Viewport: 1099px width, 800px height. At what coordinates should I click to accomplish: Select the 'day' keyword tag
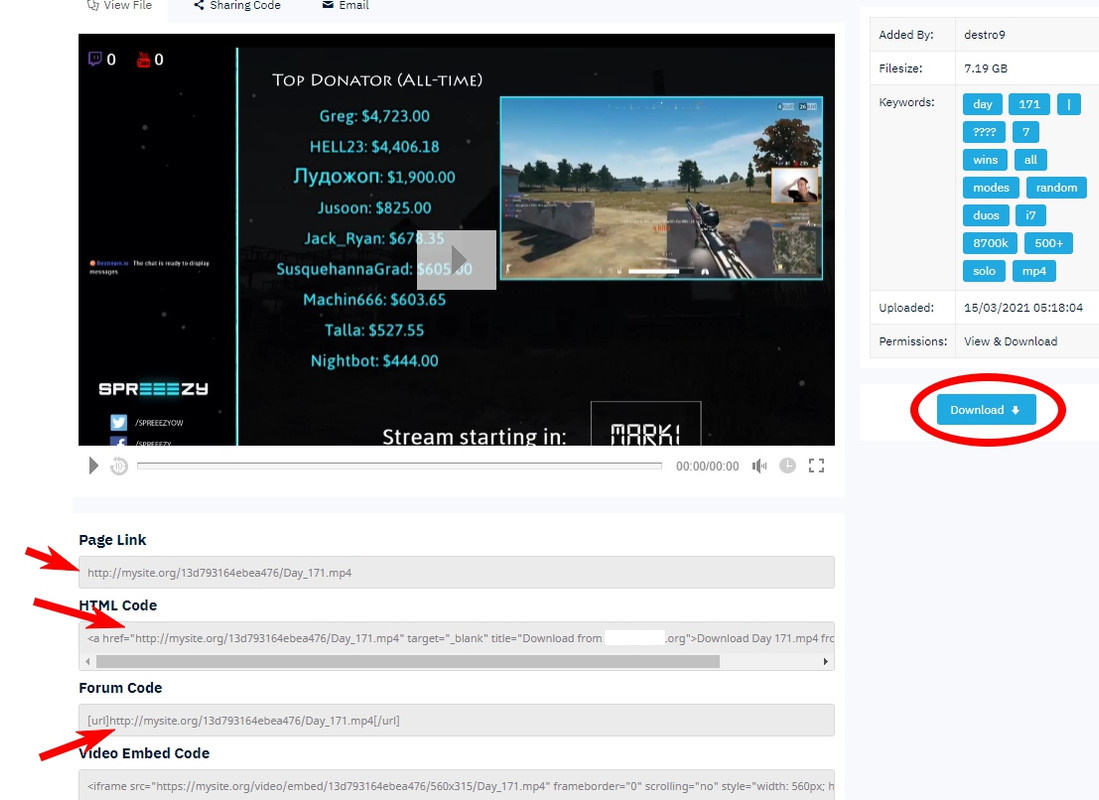(x=983, y=104)
